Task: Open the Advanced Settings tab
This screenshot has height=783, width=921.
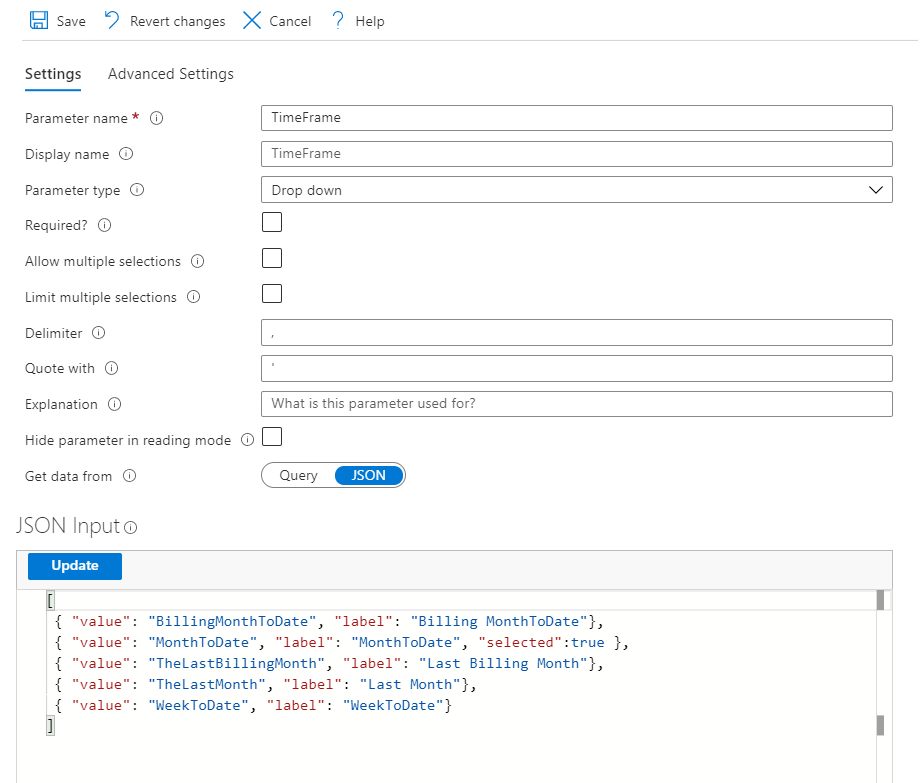Action: (171, 74)
